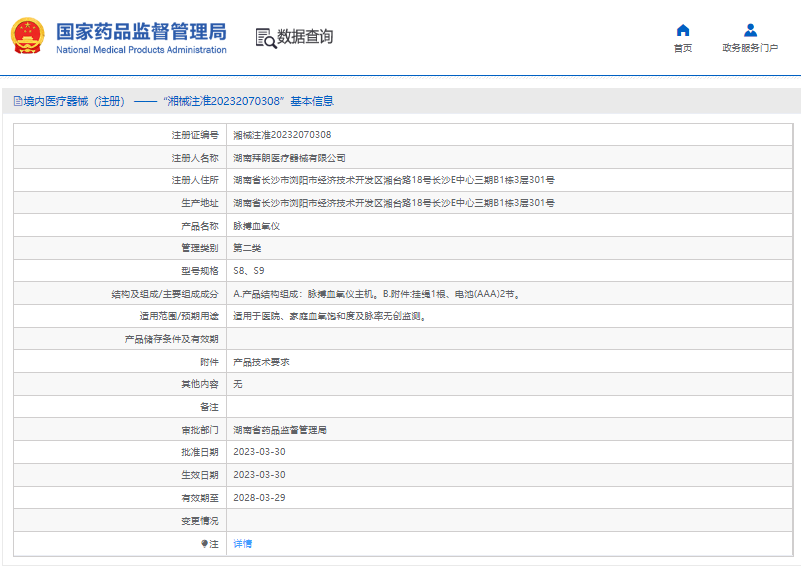Click the 备注 row label
This screenshot has height=568, width=801.
pos(209,407)
